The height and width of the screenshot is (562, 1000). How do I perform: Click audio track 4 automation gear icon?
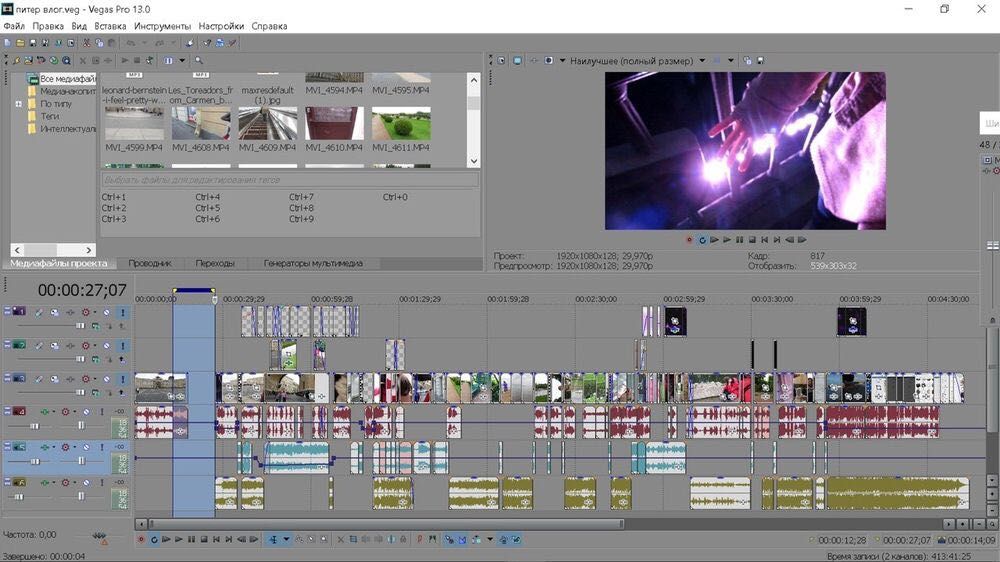click(65, 412)
